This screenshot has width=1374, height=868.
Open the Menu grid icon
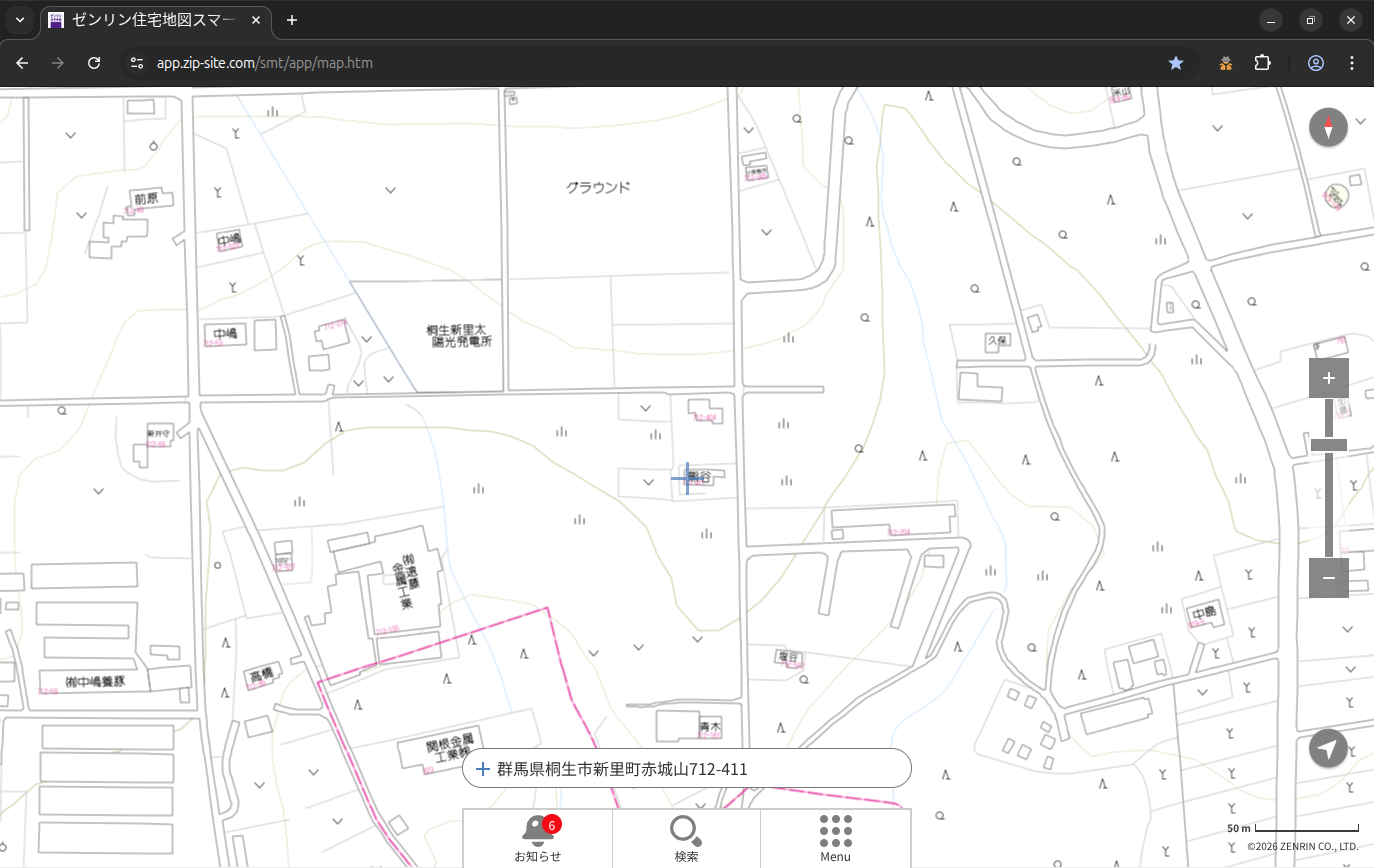point(835,830)
